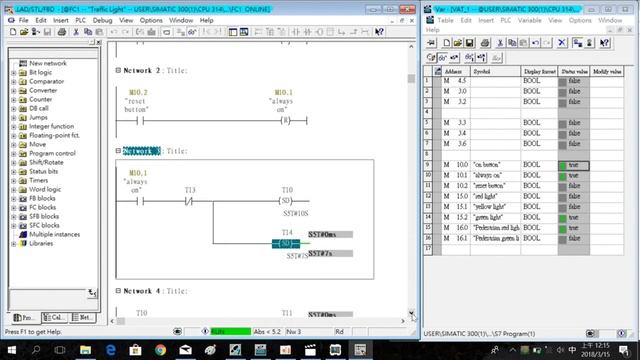
Task: Click the Cut scissors icon in LAD toolbar
Action: (x=76, y=32)
